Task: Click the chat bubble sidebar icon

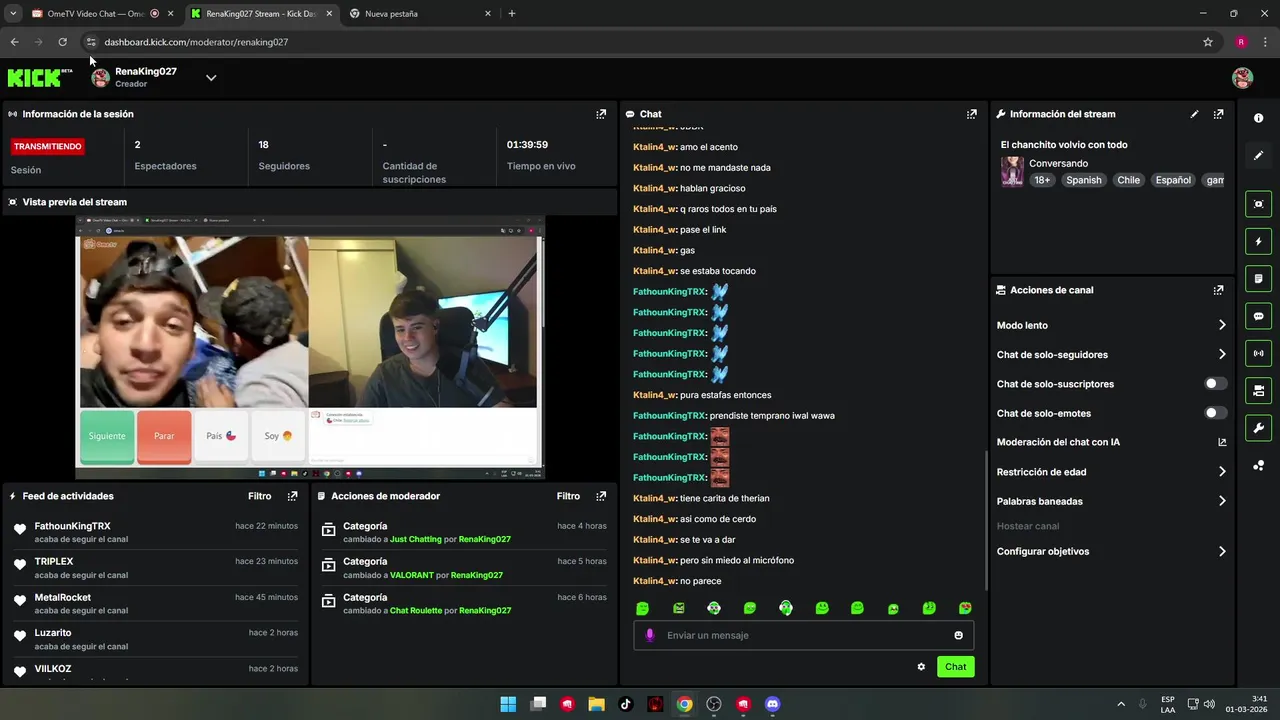Action: [1258, 316]
